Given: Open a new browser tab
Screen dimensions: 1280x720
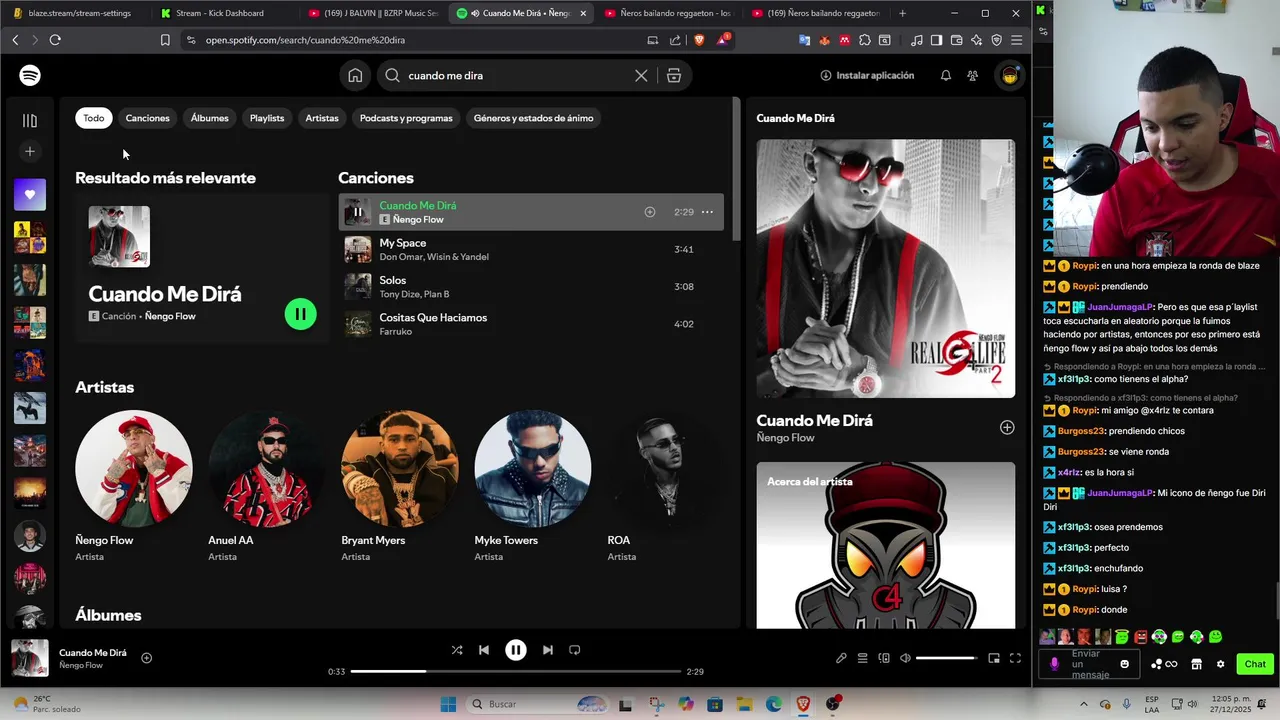Looking at the screenshot, I should pos(903,13).
